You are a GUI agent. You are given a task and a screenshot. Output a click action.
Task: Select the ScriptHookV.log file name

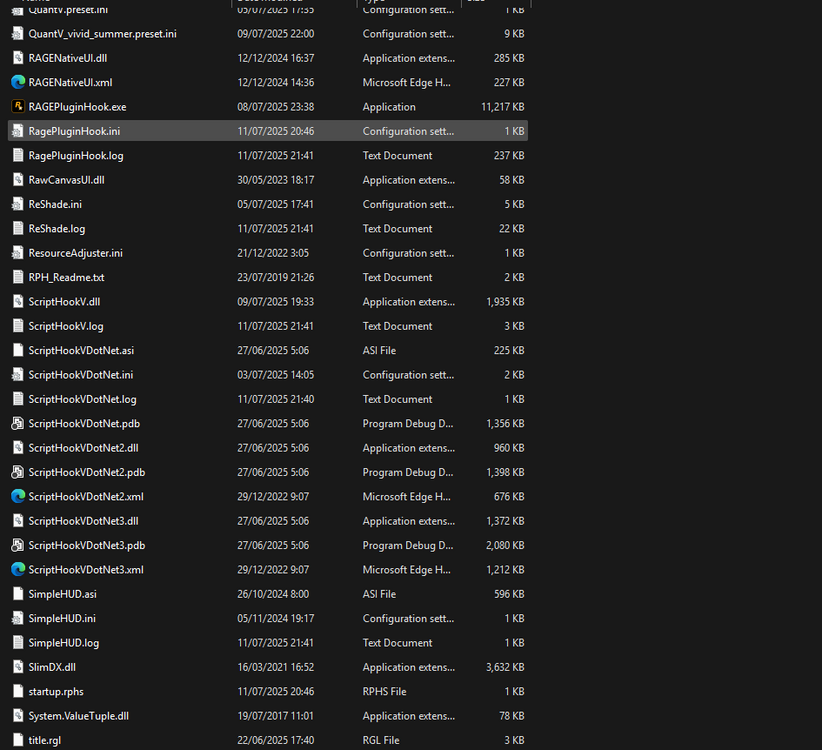tap(66, 326)
